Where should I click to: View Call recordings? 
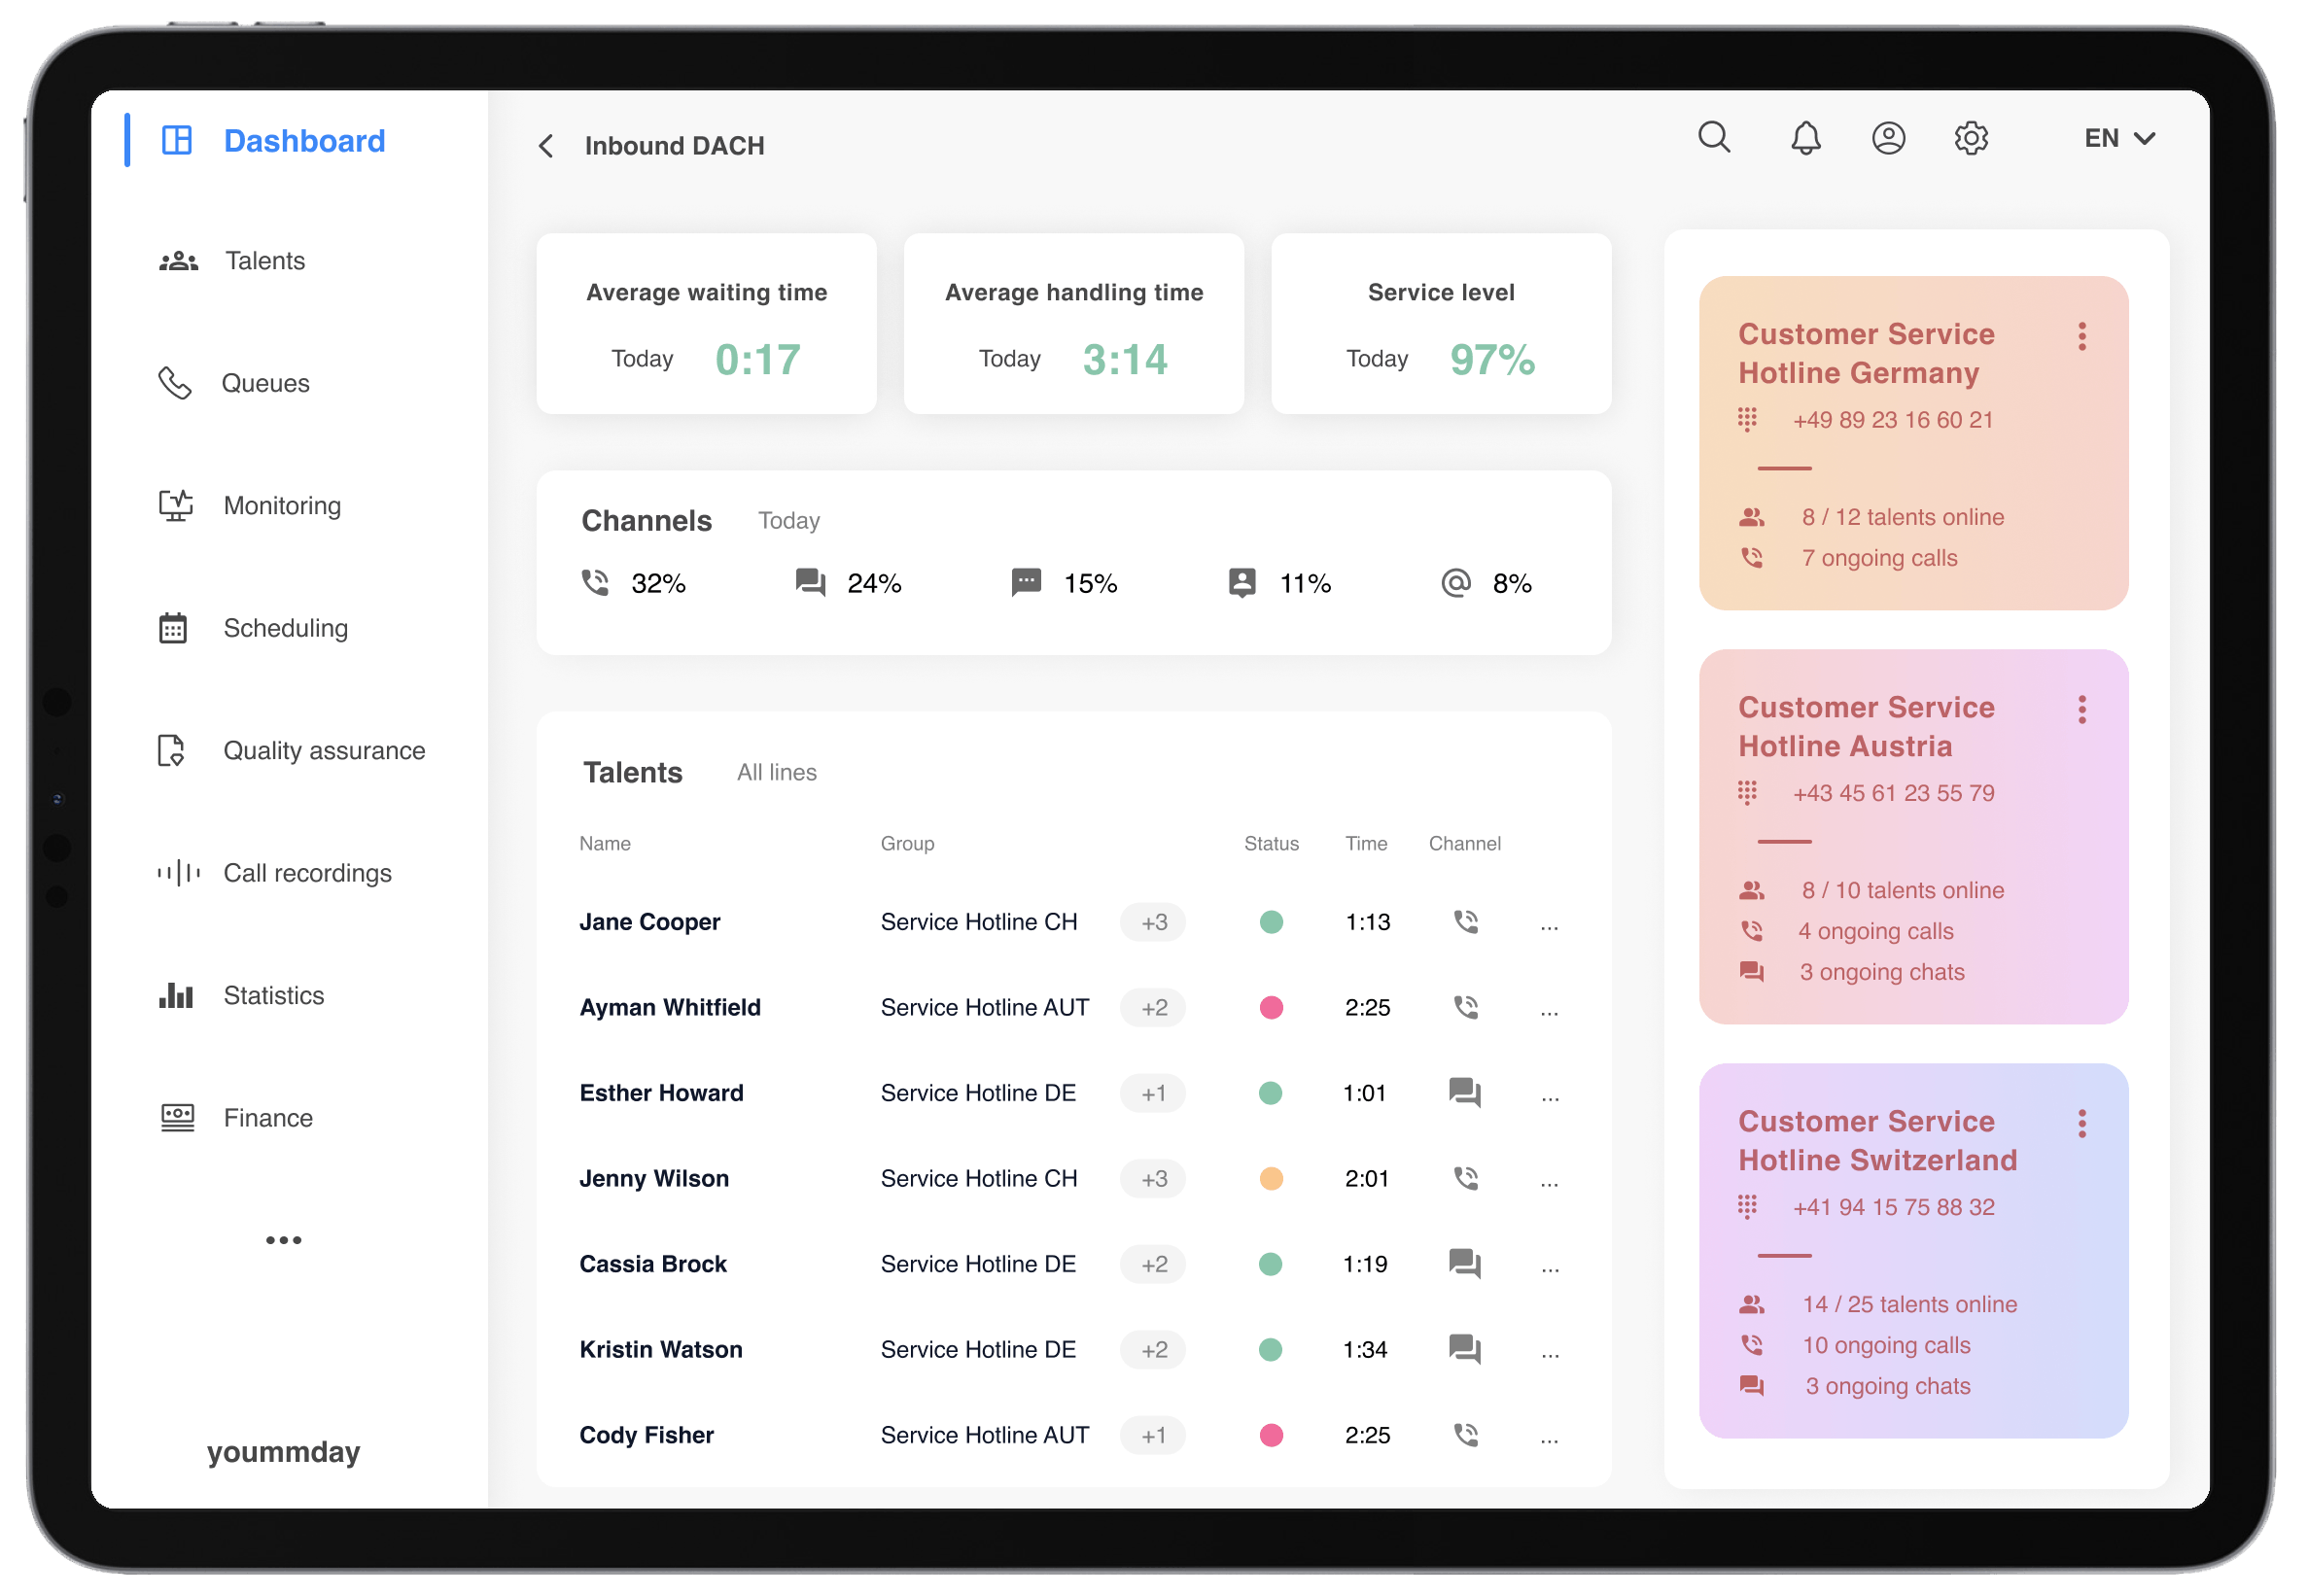(x=307, y=873)
